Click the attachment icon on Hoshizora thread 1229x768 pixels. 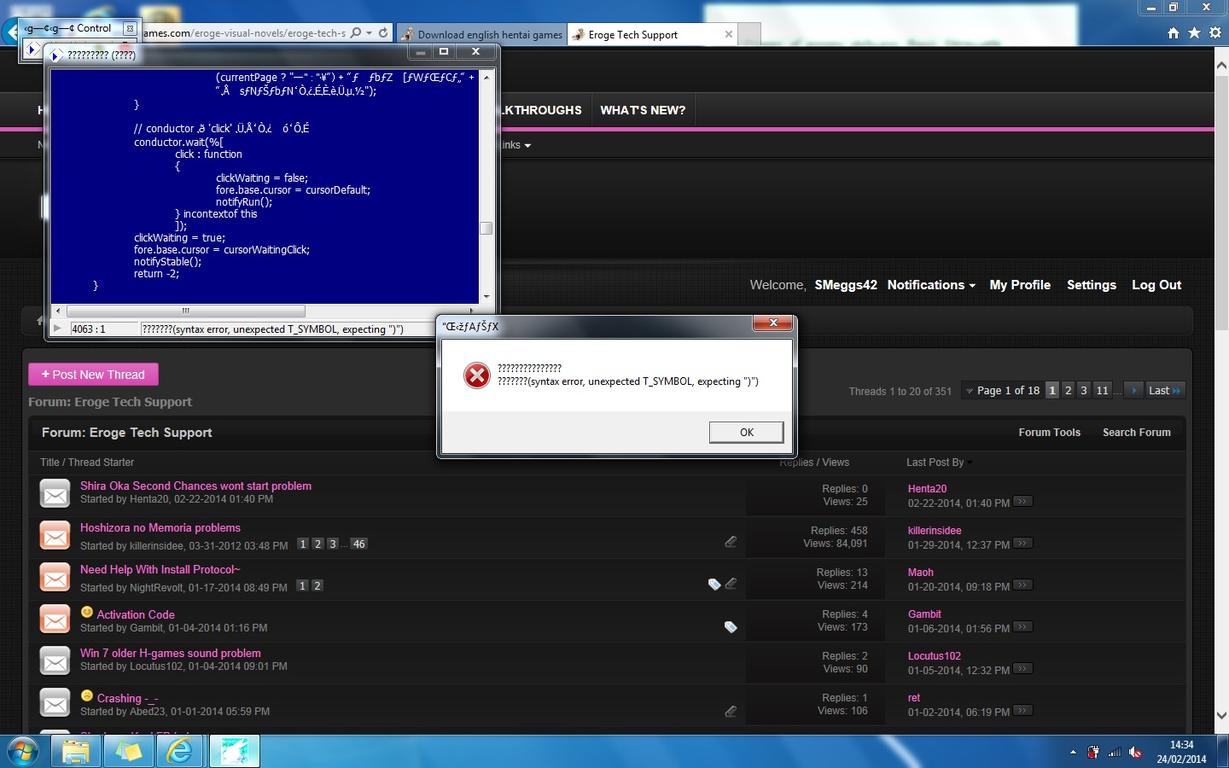[x=731, y=542]
